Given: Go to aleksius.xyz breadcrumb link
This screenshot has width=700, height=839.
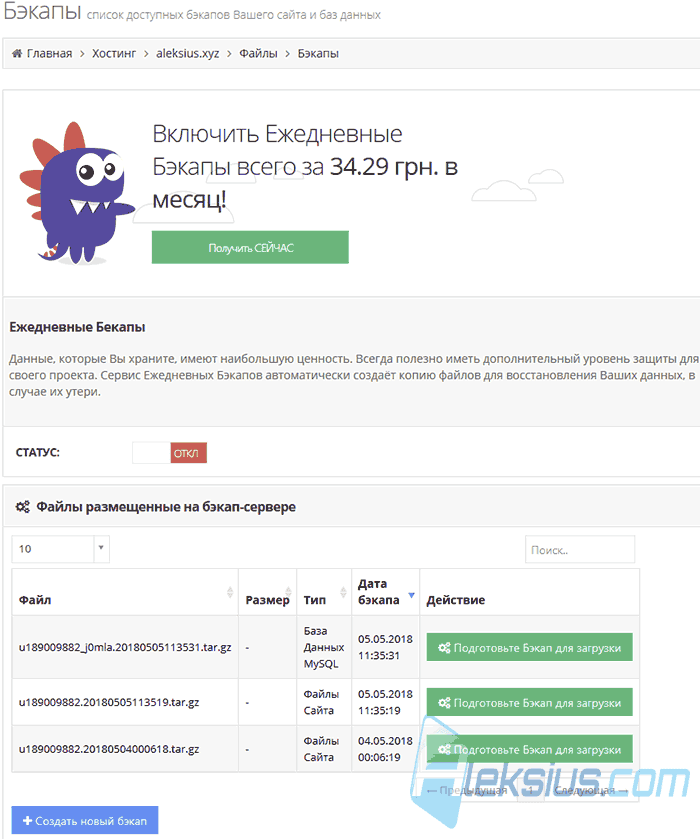Looking at the screenshot, I should pos(188,54).
